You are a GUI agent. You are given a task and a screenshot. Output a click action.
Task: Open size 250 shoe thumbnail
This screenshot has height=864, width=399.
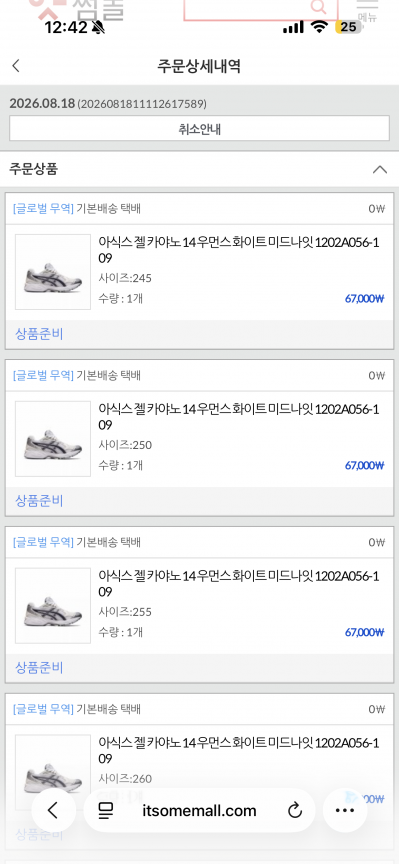point(53,439)
